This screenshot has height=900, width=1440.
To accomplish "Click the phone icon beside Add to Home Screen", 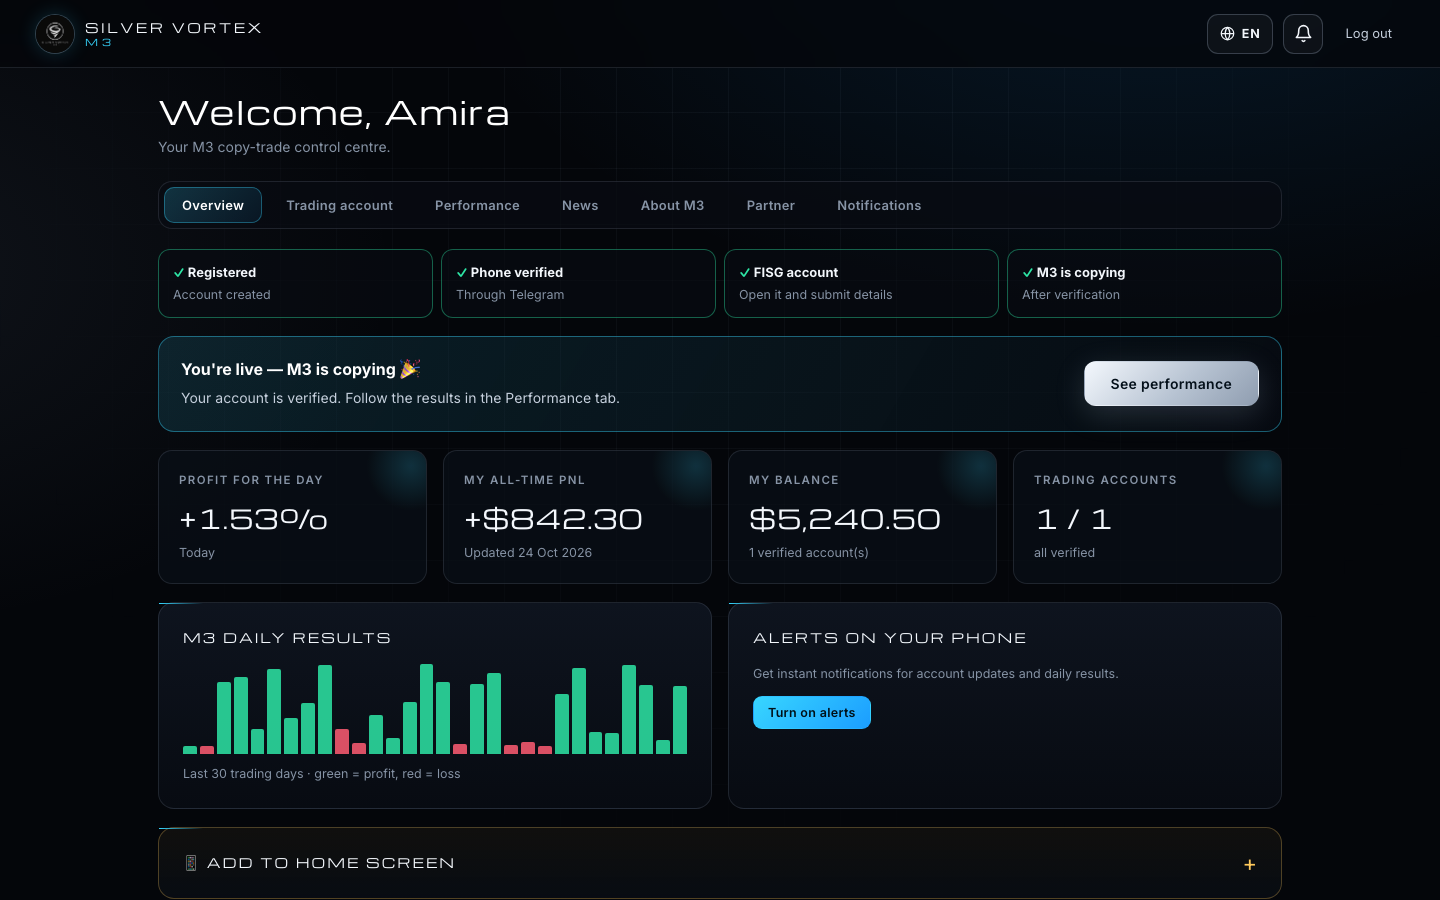I will point(191,863).
